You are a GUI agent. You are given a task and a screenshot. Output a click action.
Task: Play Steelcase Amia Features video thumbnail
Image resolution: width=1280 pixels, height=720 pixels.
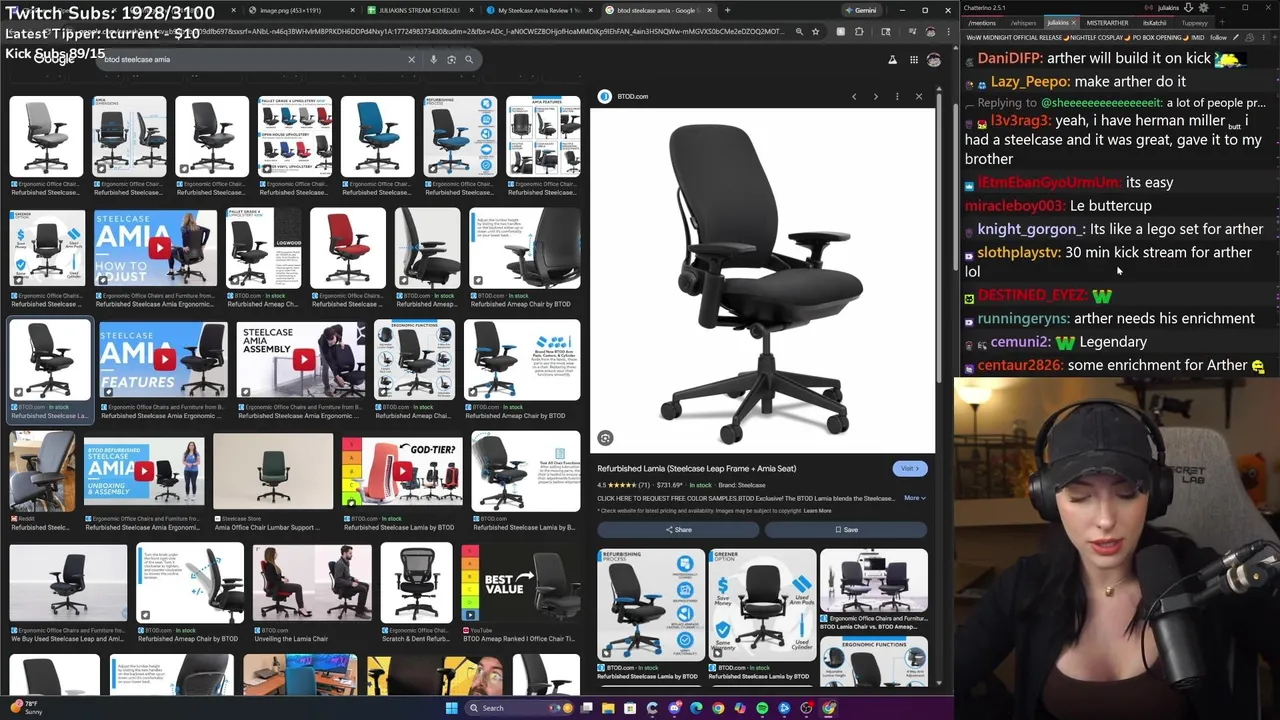163,360
